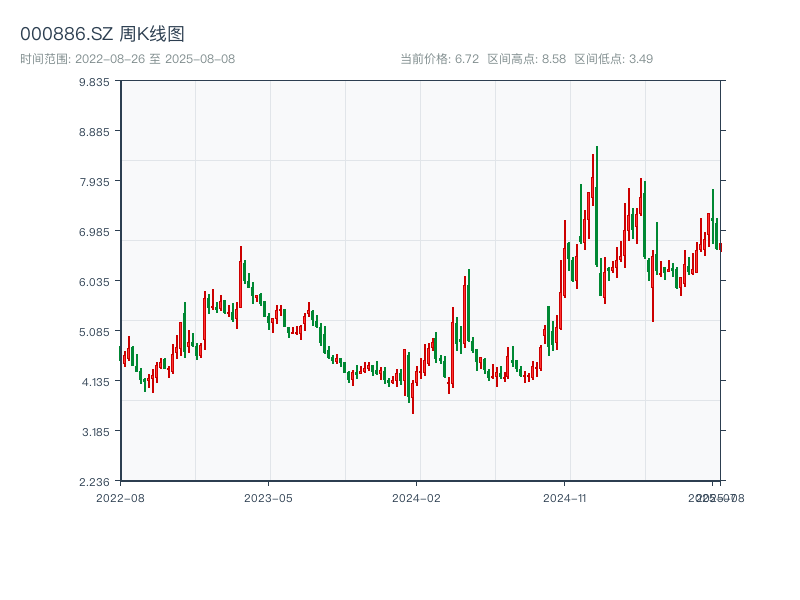Select the 时间范围 date range text
The image size is (800, 600).
[x=127, y=59]
